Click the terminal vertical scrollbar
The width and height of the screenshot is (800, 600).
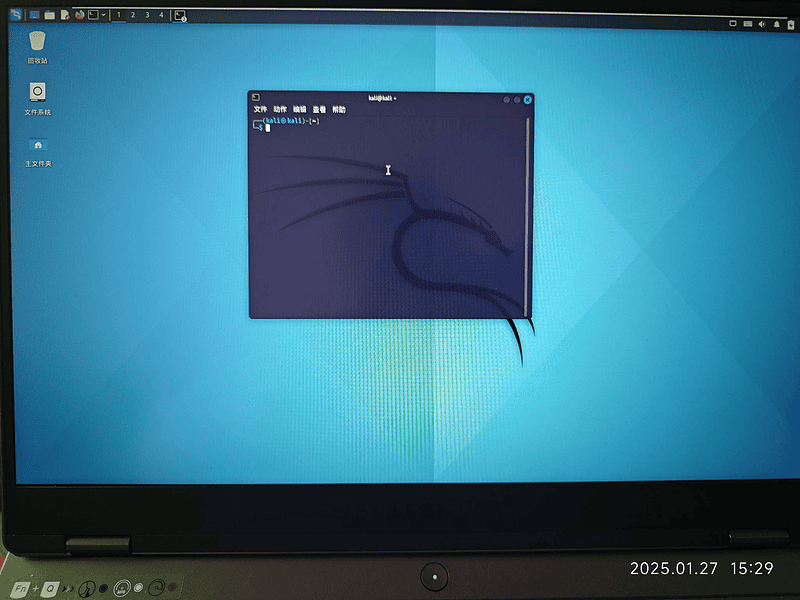point(527,217)
